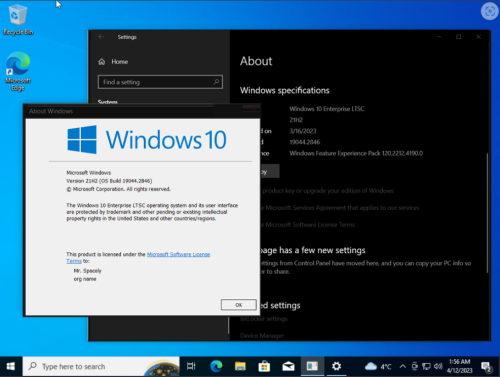The height and width of the screenshot is (377, 500).
Task: Click the network tray icon
Action: click(426, 366)
